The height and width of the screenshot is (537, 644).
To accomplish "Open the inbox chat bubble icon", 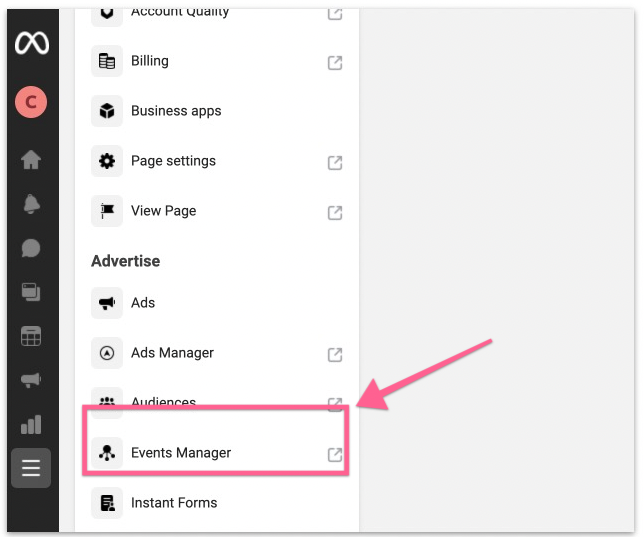I will click(x=31, y=248).
